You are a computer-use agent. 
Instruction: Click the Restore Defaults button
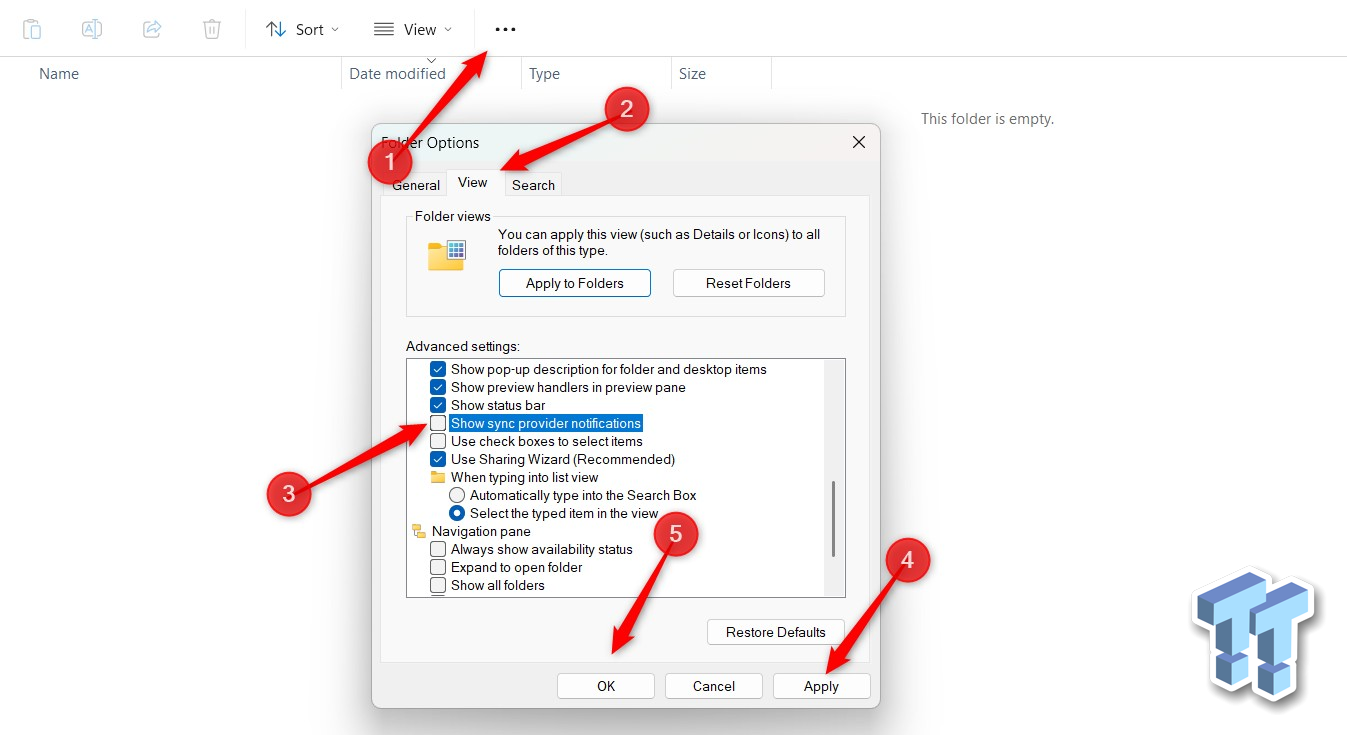point(775,631)
